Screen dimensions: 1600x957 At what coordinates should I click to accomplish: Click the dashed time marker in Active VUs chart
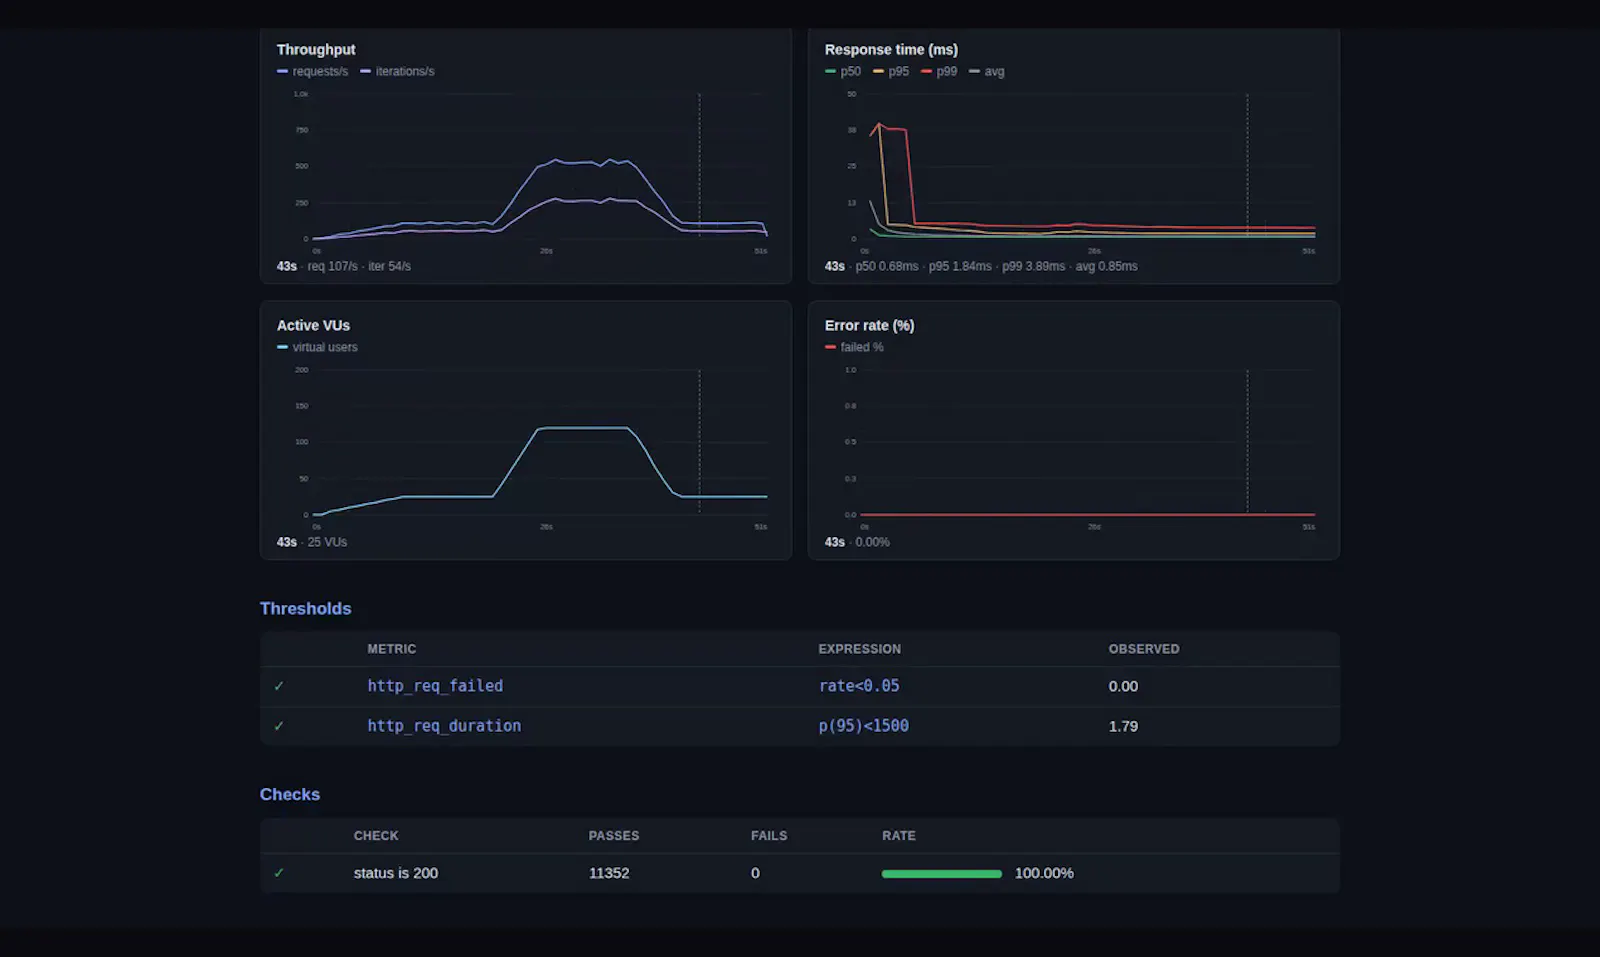[699, 442]
